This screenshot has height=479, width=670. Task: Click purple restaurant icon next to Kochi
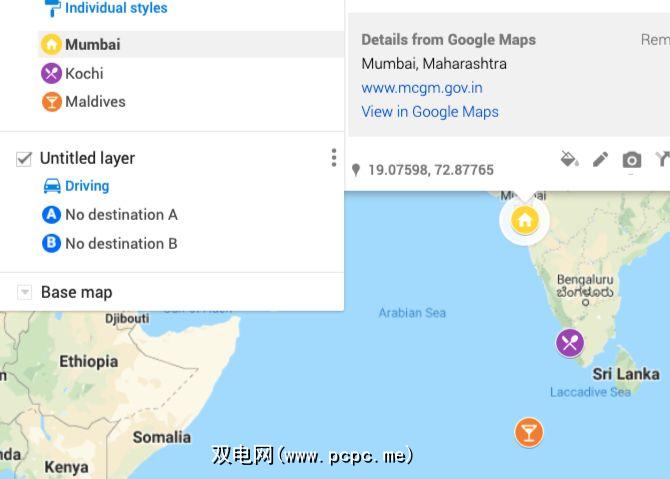pos(51,73)
